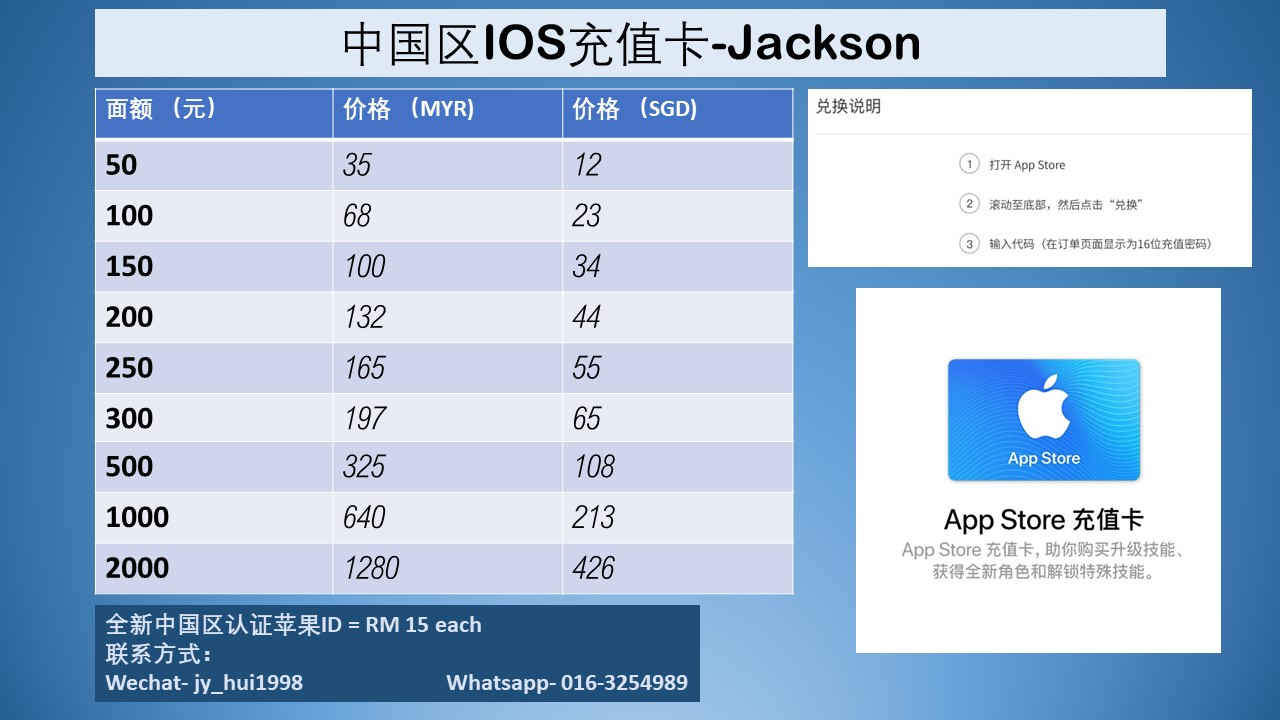
Task: Select the "Wechat- jy_hui1998" contact text
Action: coord(204,683)
